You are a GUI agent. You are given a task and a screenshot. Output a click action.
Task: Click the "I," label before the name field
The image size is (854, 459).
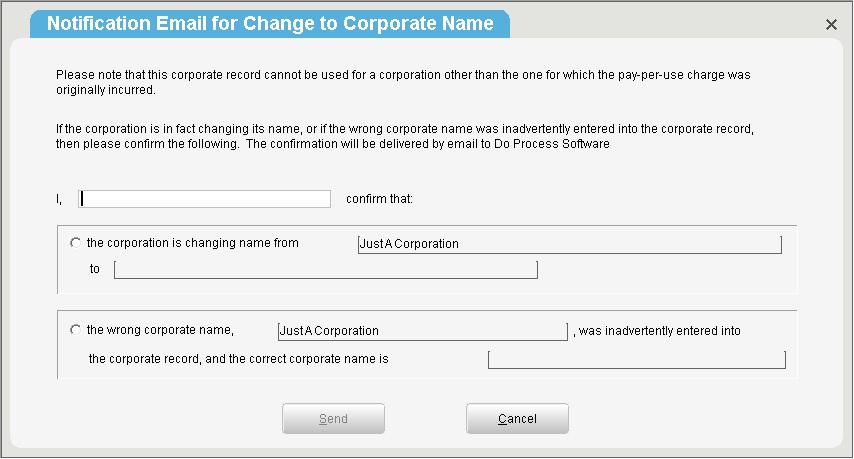click(59, 199)
